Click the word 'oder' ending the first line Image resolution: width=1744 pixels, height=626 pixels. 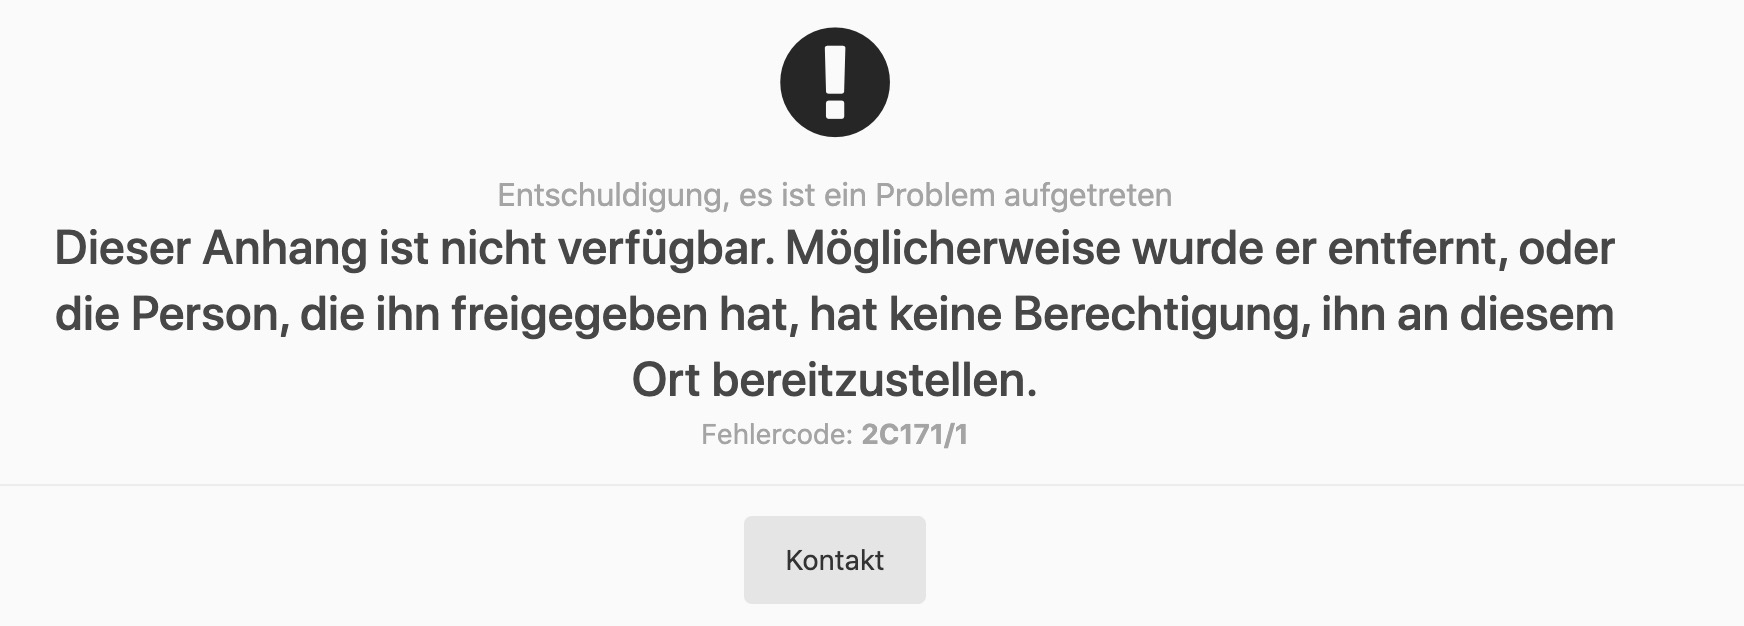1567,249
